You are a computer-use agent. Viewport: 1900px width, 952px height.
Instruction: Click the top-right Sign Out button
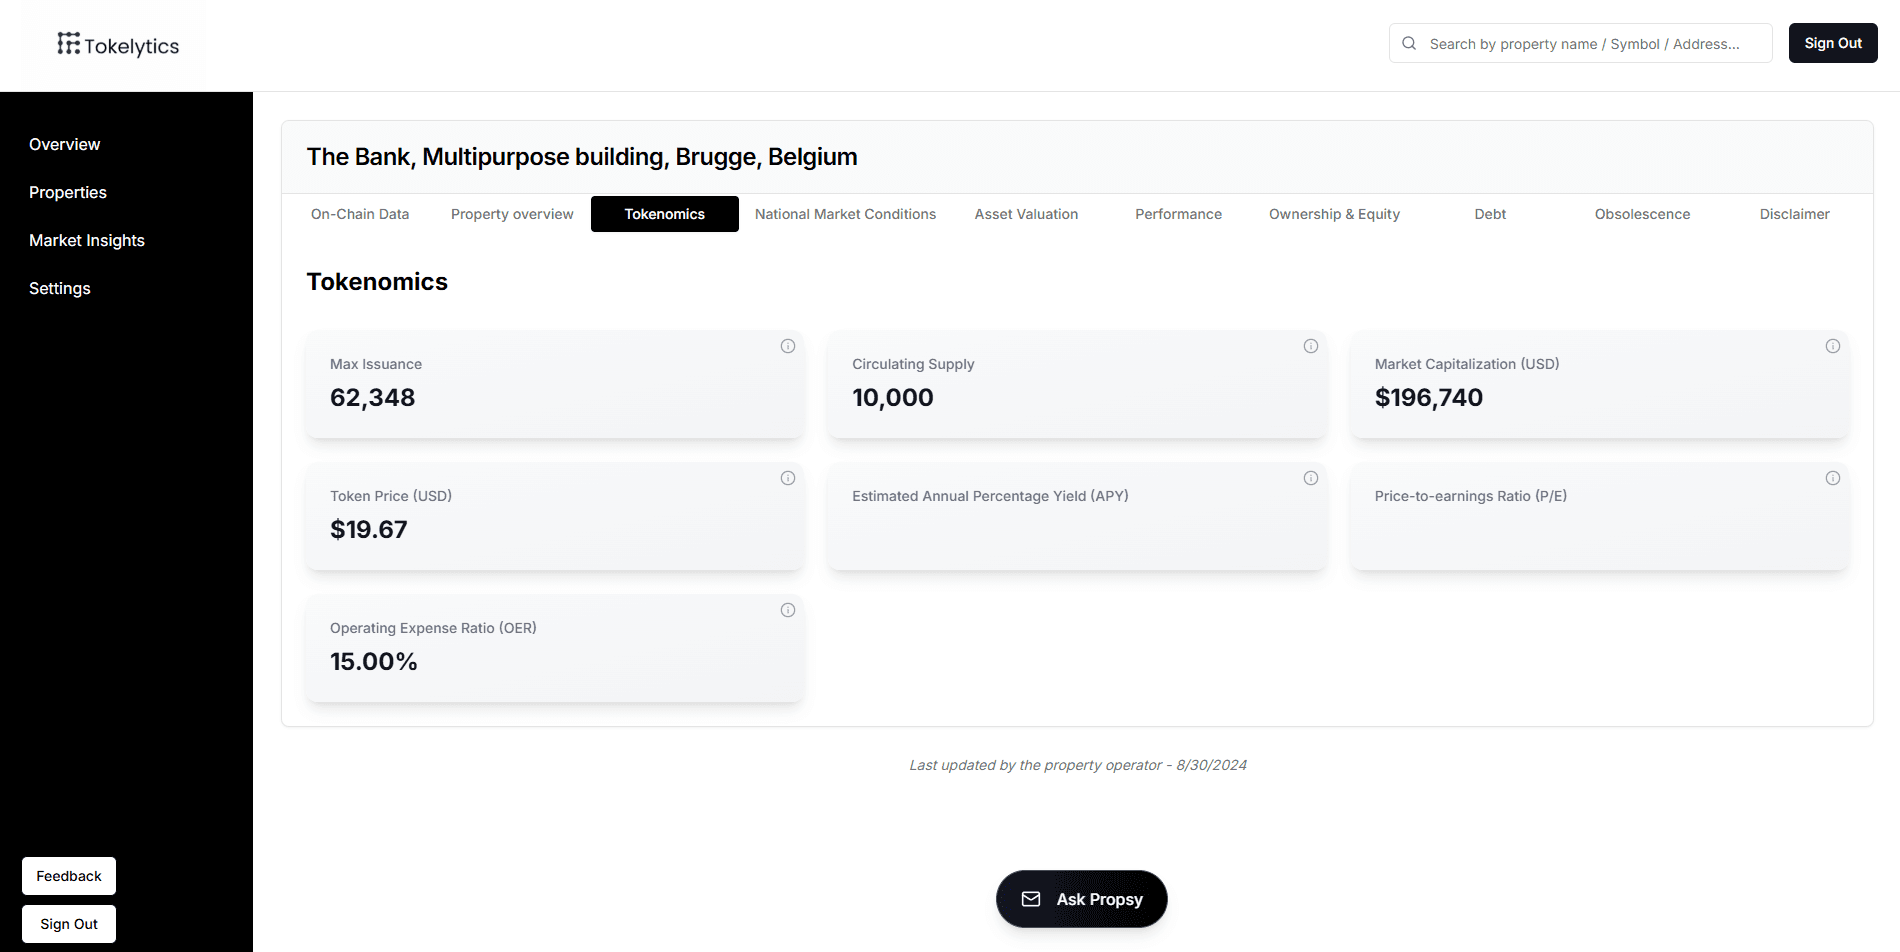1832,43
